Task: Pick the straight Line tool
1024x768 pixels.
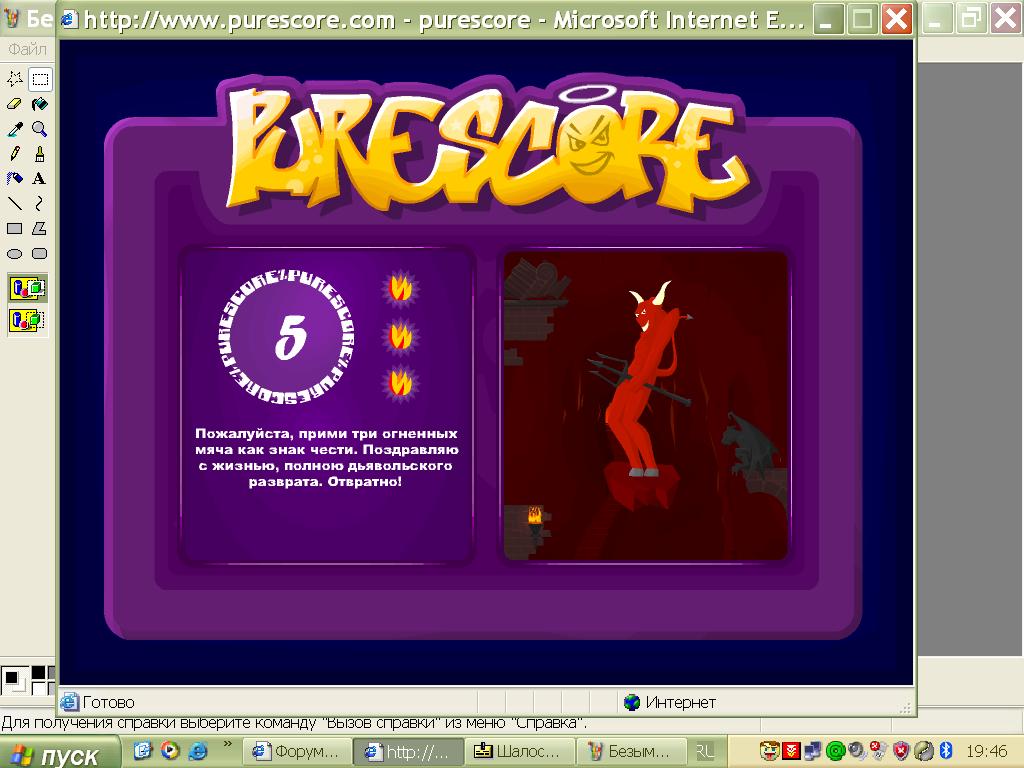Action: (15, 204)
